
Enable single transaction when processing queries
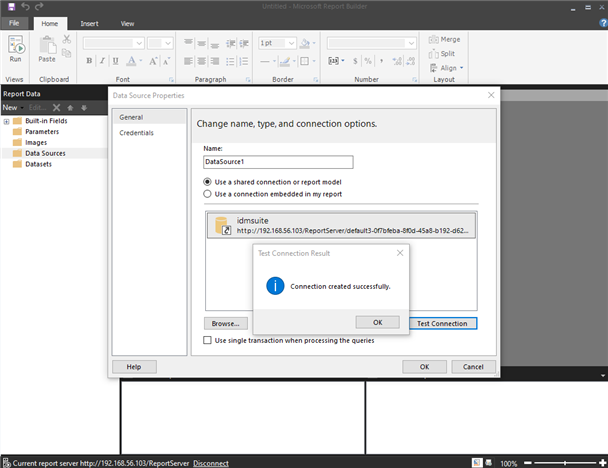[x=208, y=340]
